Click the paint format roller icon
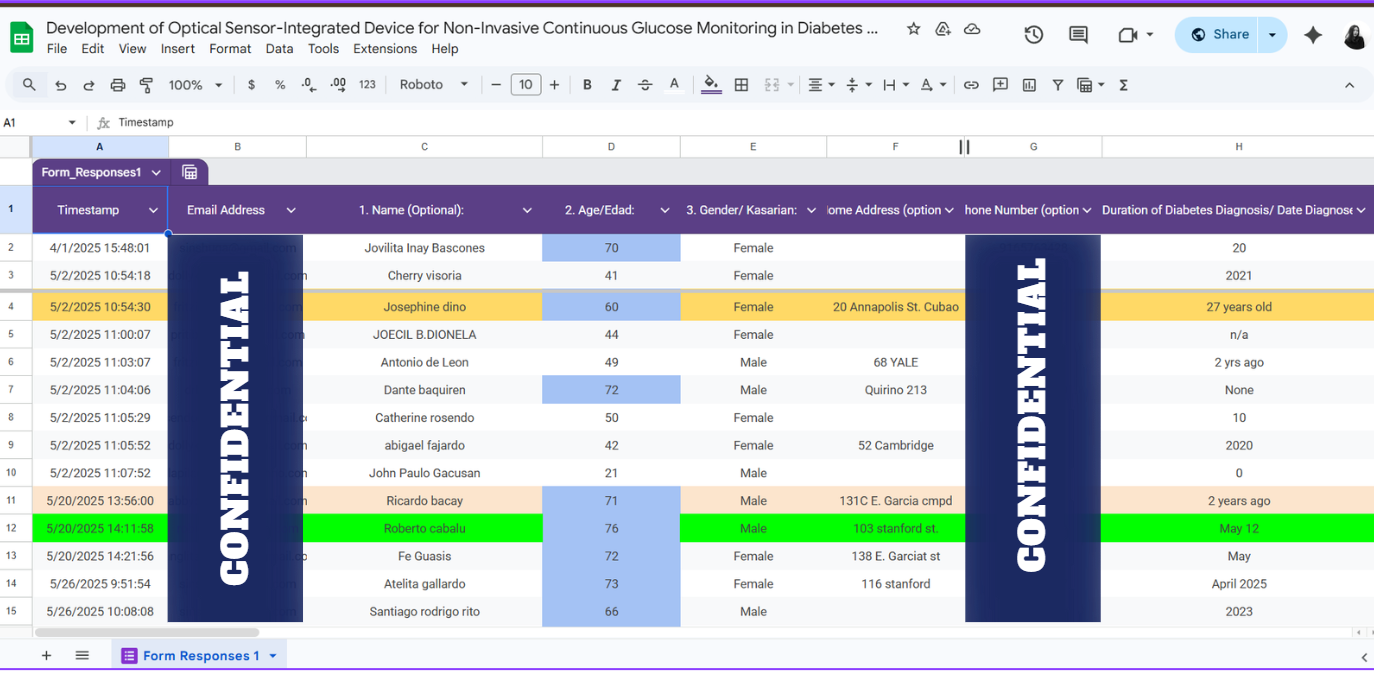 pyautogui.click(x=146, y=85)
